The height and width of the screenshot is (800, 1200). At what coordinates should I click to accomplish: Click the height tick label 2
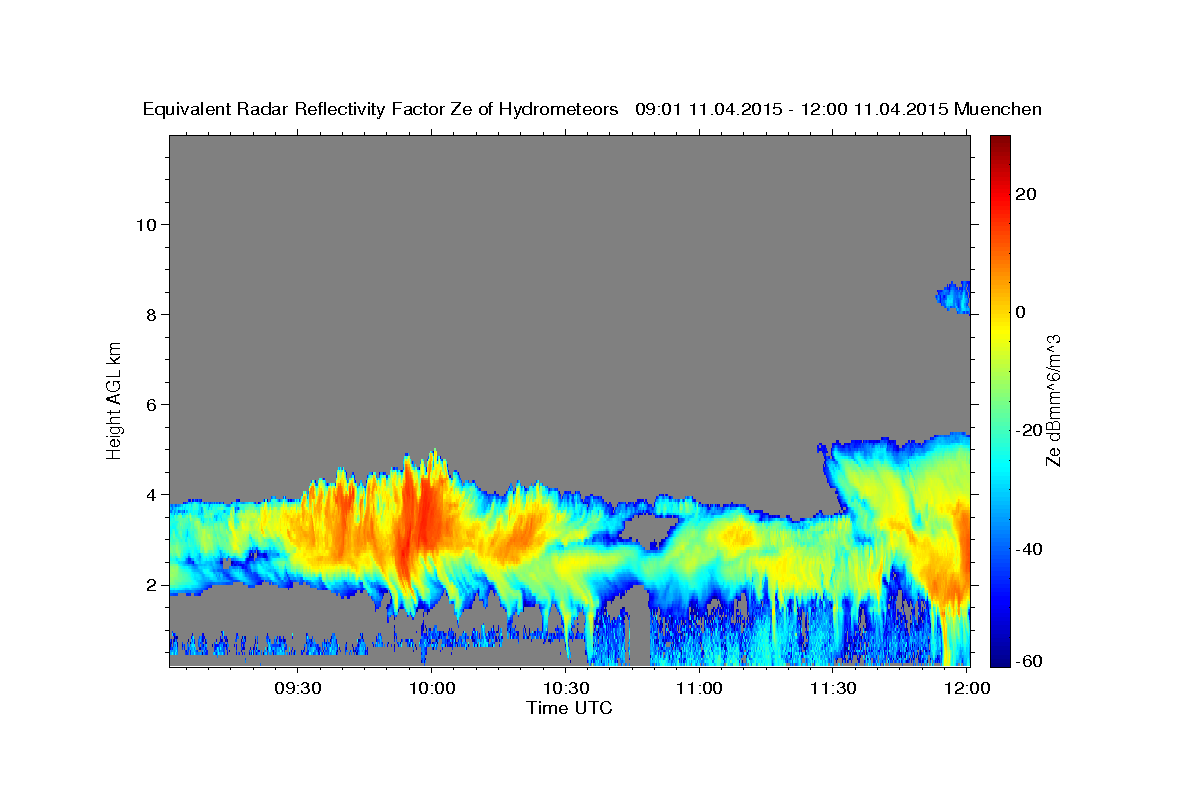coord(151,584)
